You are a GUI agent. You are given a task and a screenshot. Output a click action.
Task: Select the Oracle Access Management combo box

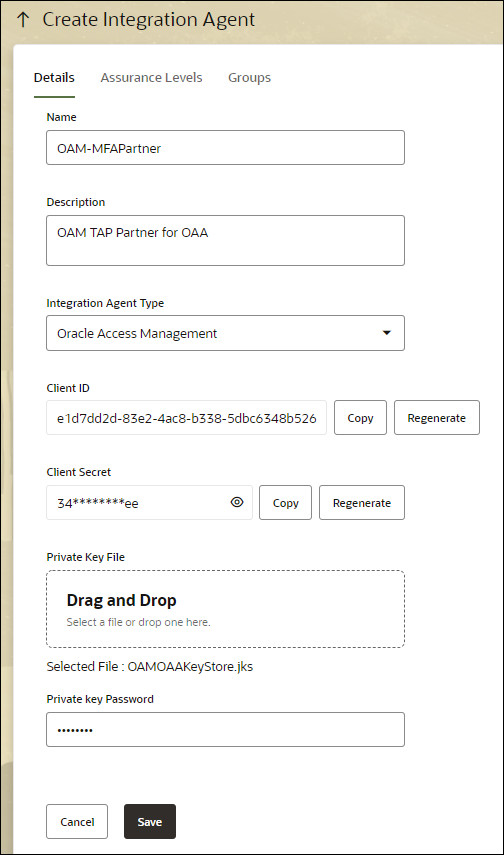click(x=225, y=333)
